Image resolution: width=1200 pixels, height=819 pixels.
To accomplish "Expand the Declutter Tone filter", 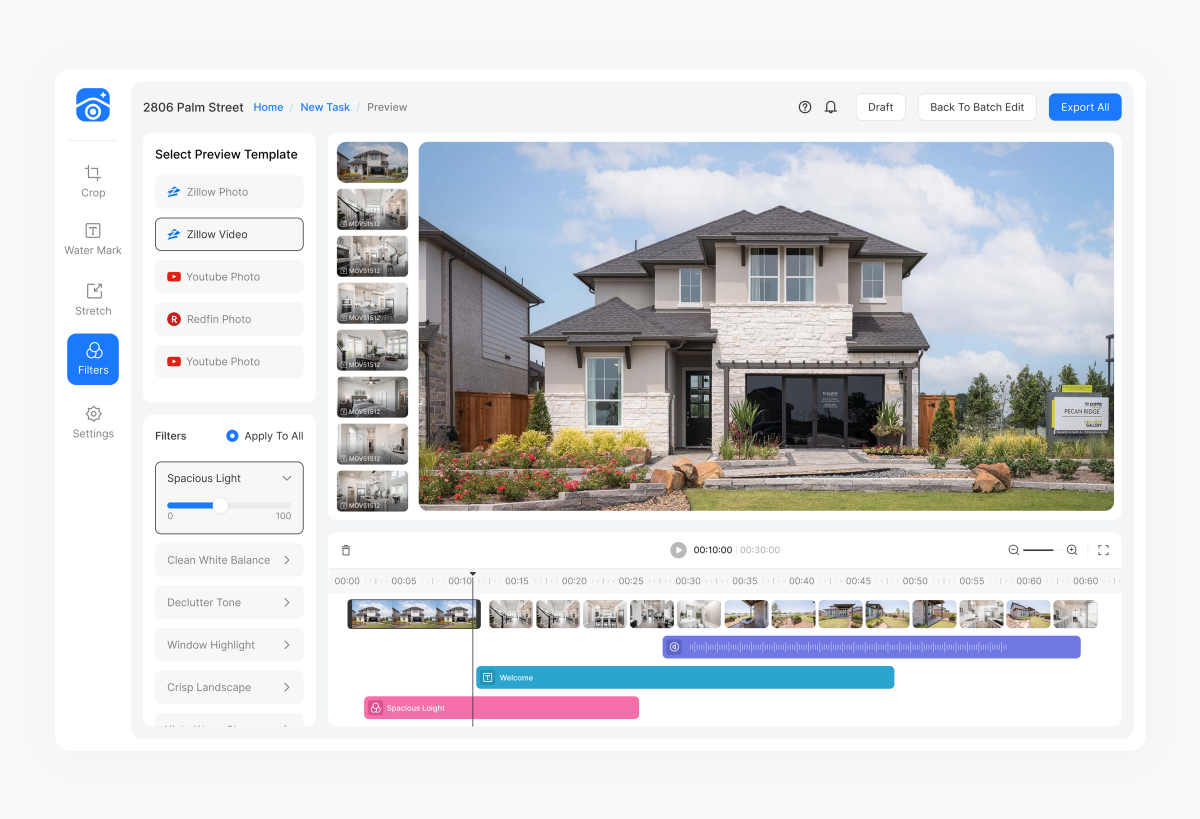I will (x=229, y=602).
